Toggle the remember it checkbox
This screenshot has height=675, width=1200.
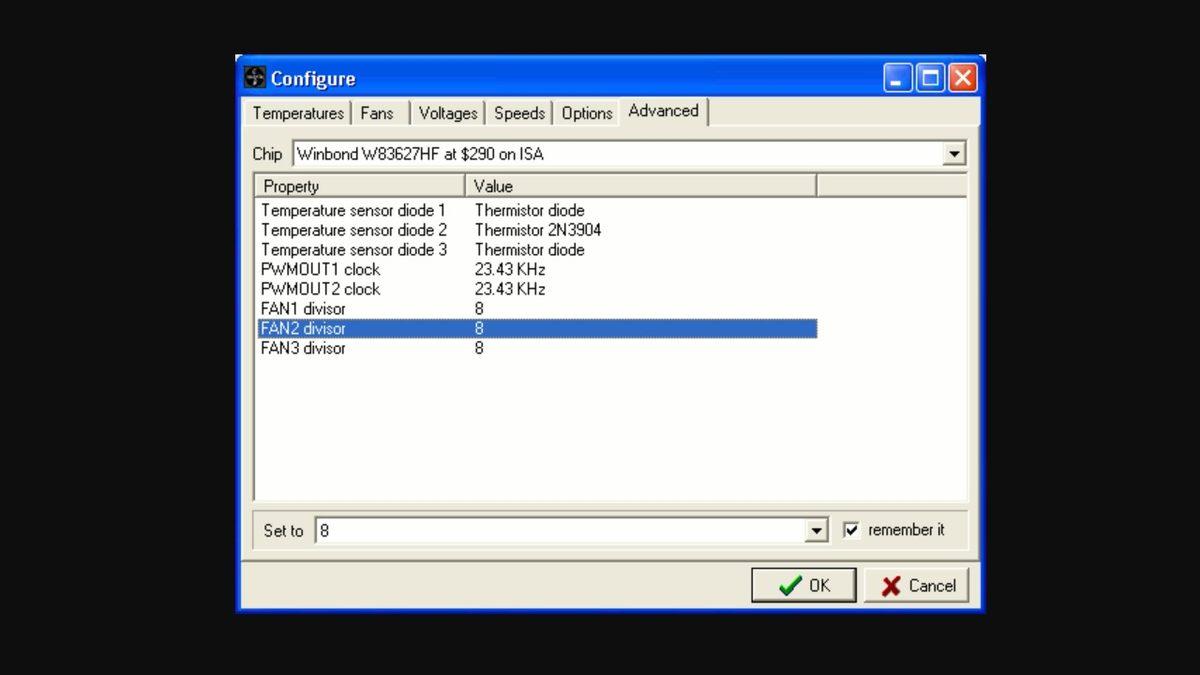[x=852, y=530]
